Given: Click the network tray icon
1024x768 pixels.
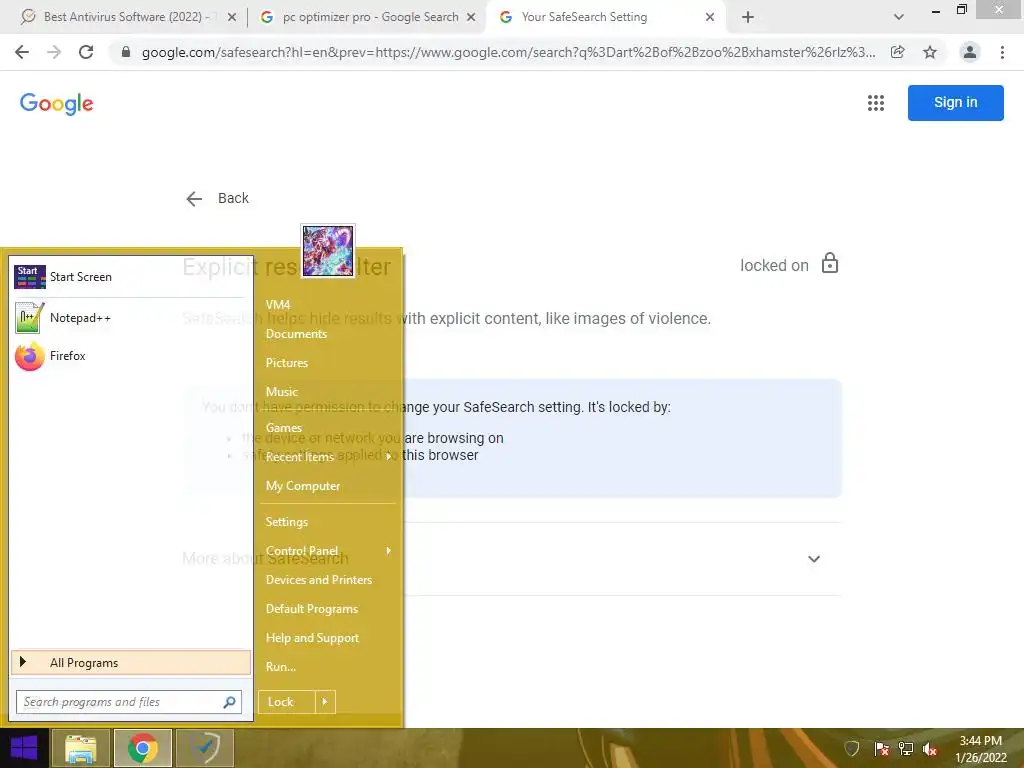Looking at the screenshot, I should click(x=906, y=748).
